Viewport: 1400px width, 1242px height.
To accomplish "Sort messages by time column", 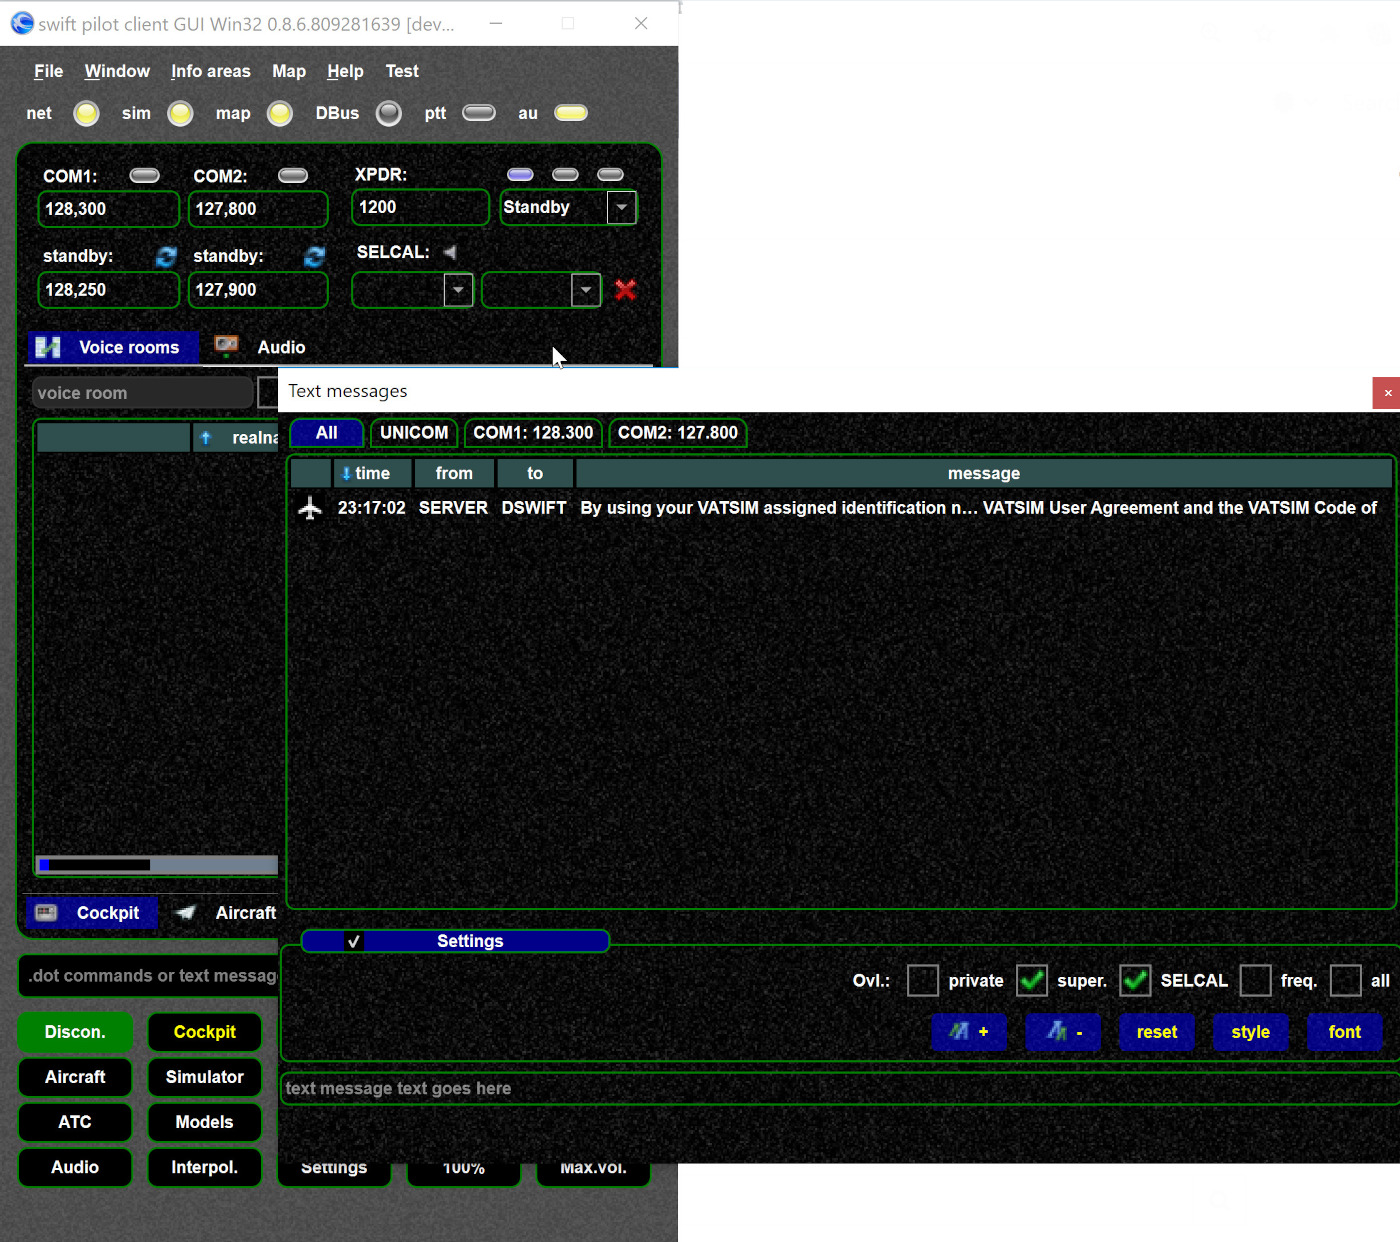I will 372,473.
